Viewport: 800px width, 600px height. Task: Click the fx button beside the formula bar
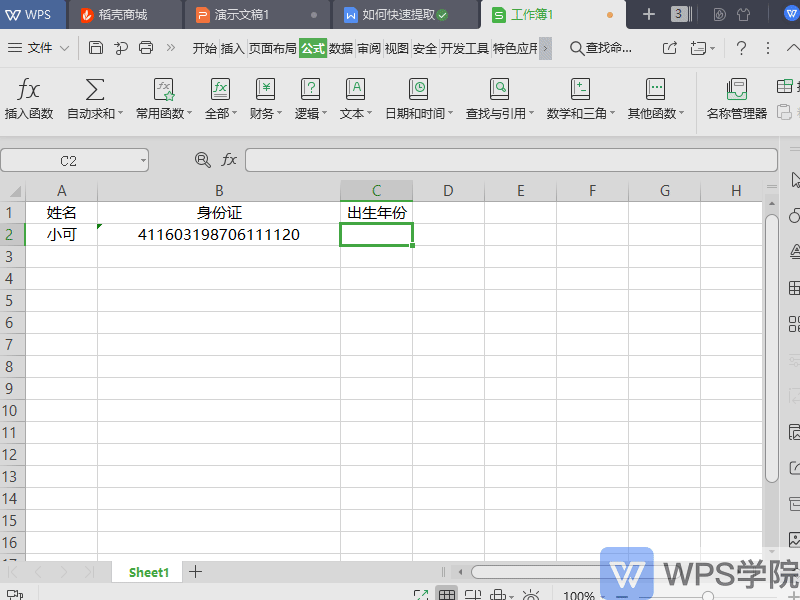[229, 160]
